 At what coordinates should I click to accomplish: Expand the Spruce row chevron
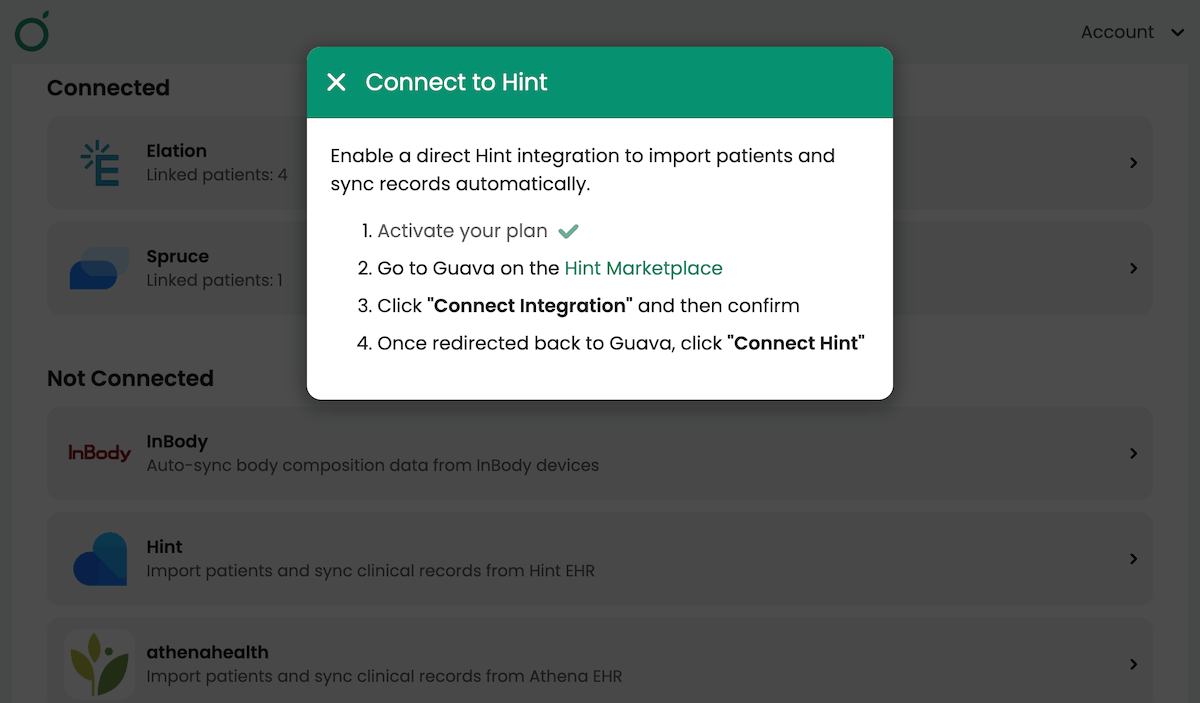tap(1133, 268)
